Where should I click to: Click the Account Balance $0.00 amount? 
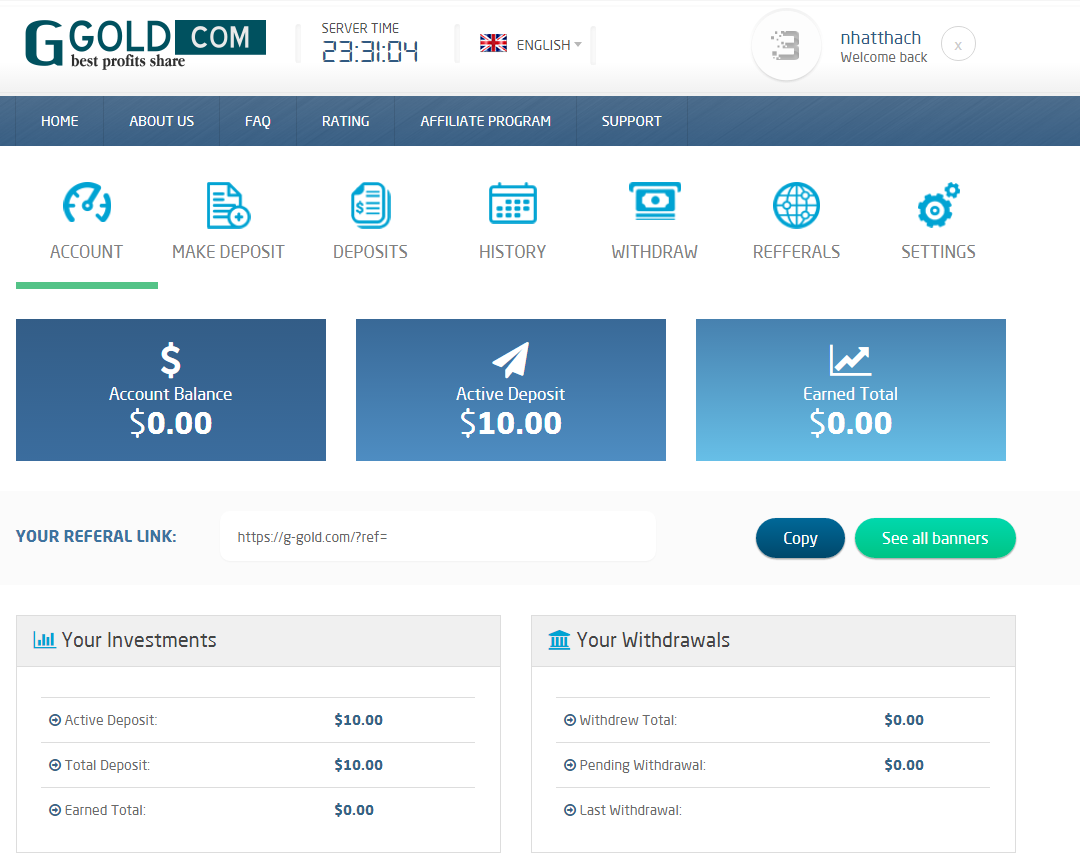pos(171,423)
